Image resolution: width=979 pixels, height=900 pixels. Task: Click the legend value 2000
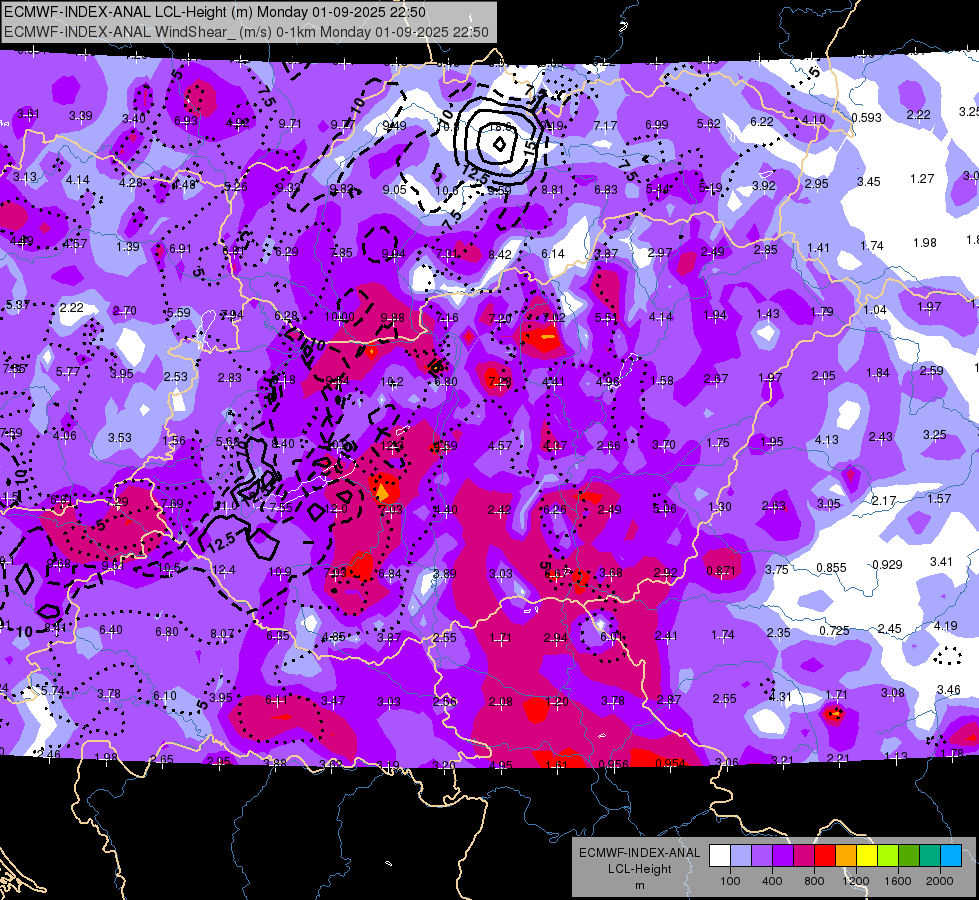click(940, 881)
